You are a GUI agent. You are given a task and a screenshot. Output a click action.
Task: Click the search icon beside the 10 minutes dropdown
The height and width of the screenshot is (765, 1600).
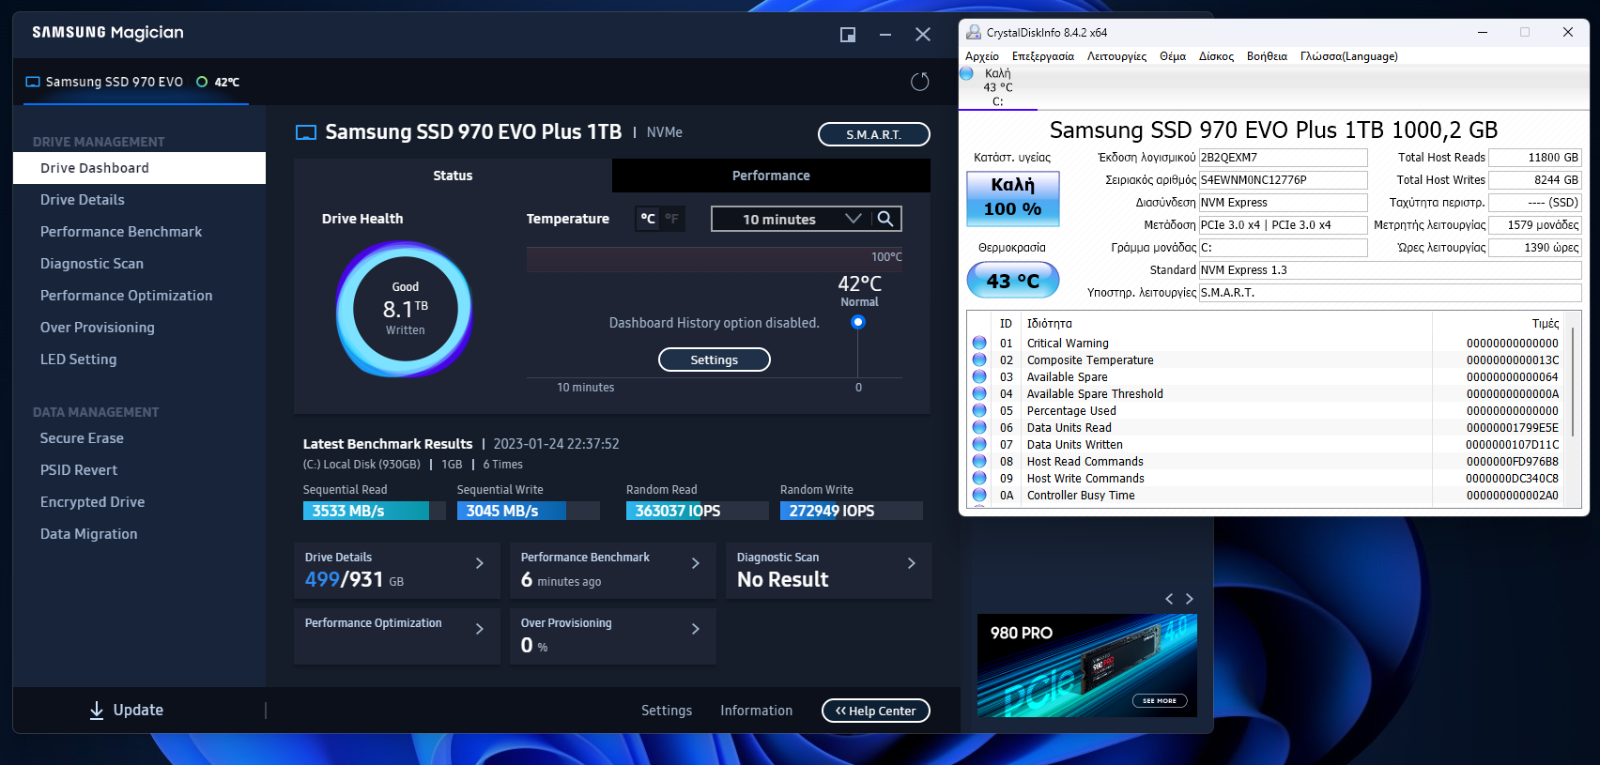[885, 219]
